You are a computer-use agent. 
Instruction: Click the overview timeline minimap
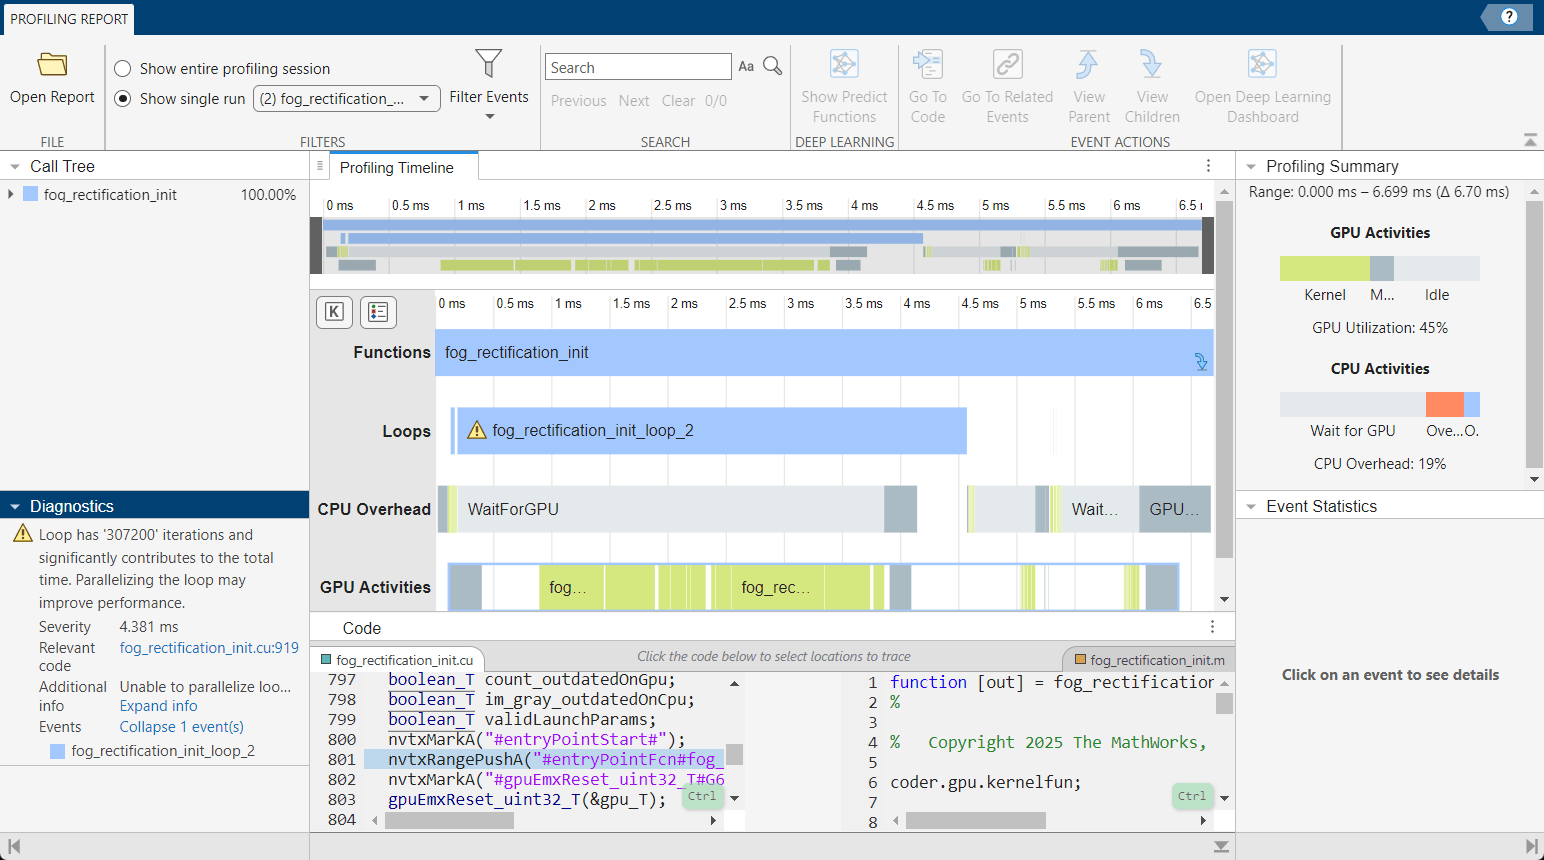tap(762, 246)
